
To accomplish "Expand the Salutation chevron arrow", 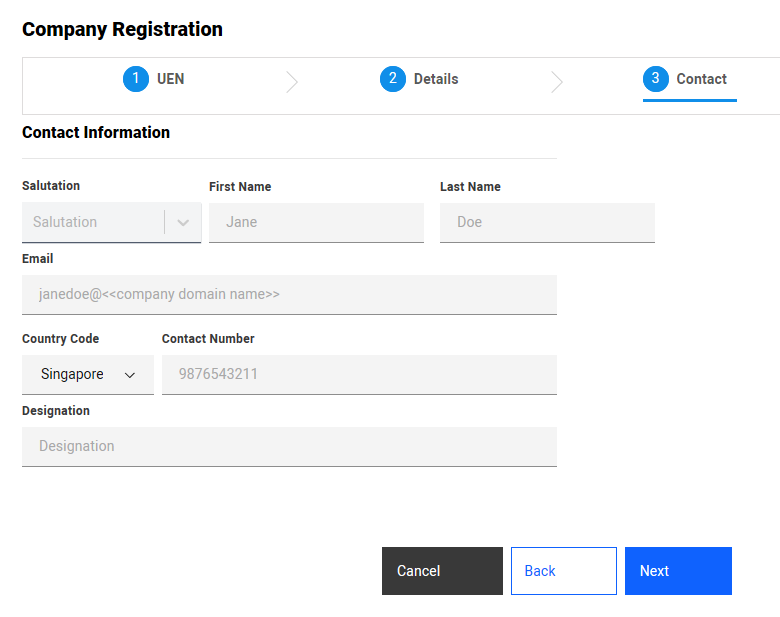I will (x=183, y=223).
